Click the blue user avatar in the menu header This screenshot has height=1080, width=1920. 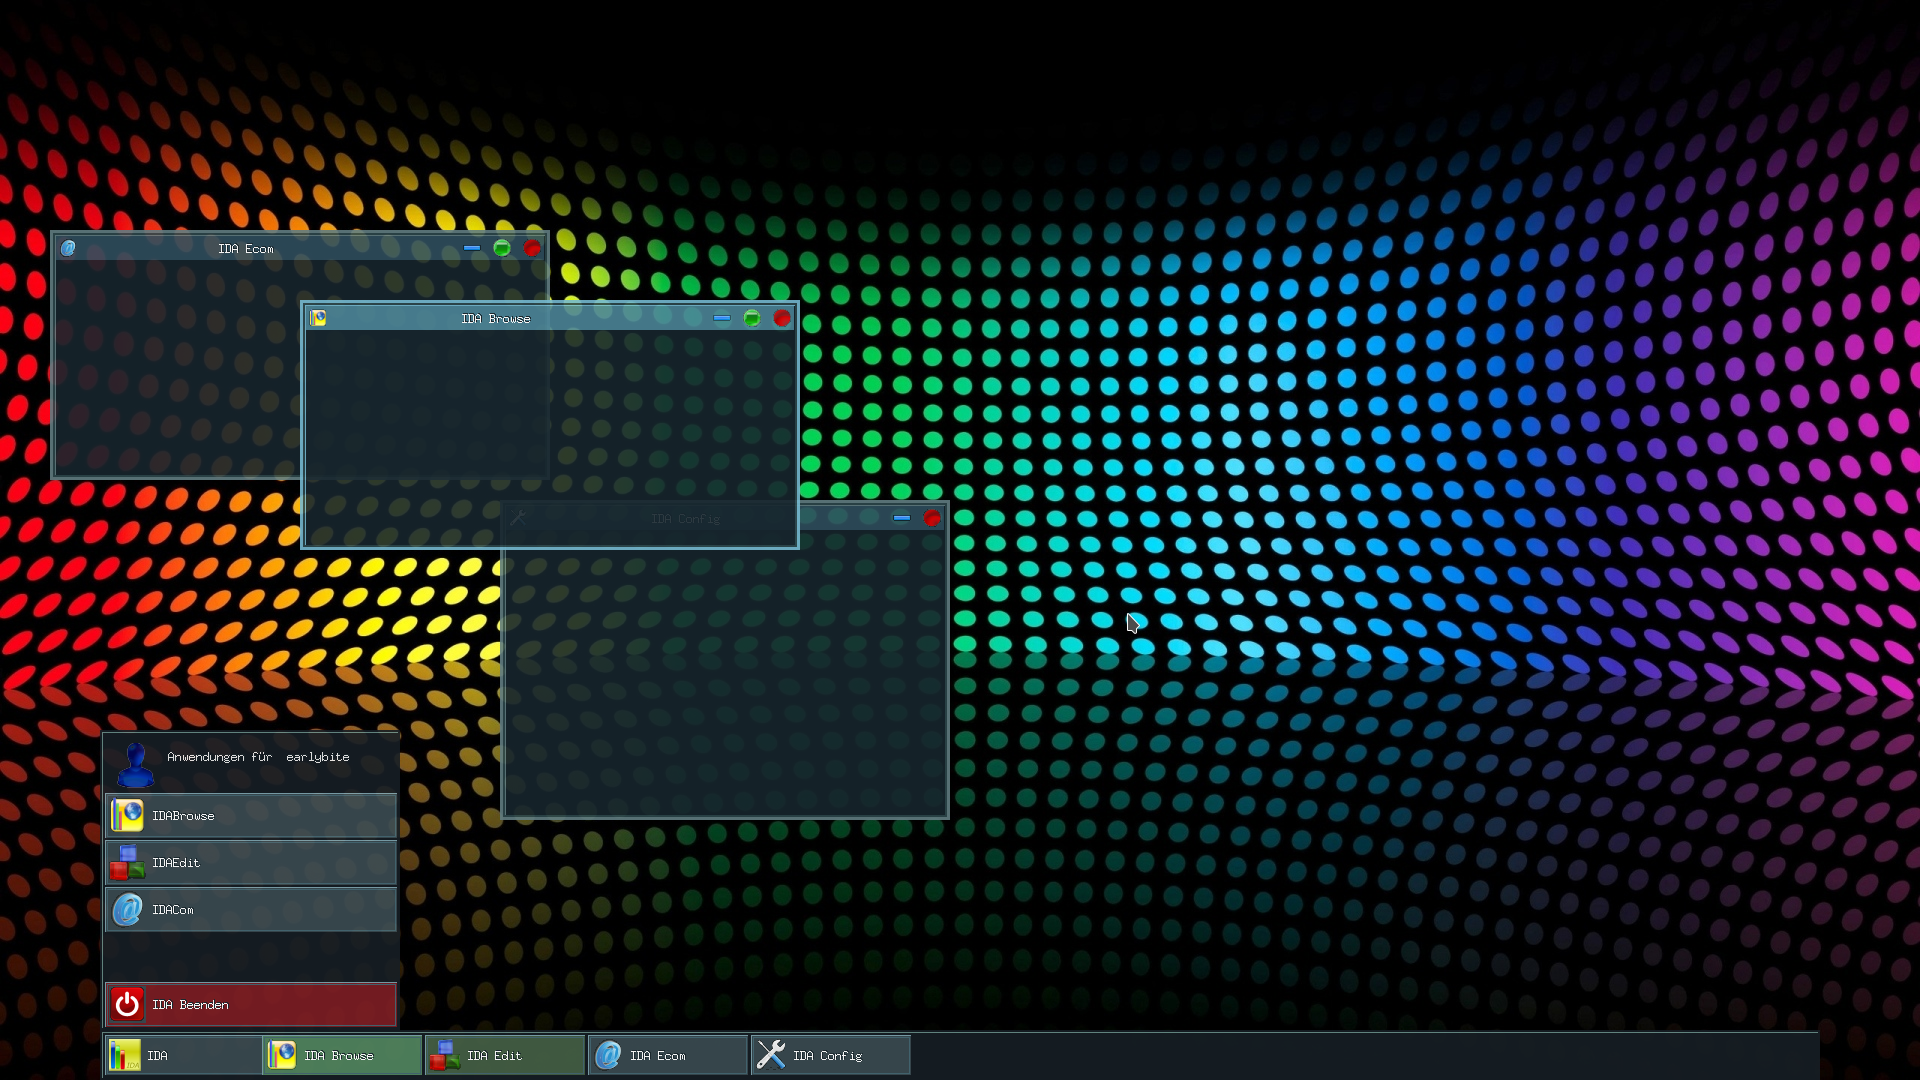pyautogui.click(x=135, y=763)
